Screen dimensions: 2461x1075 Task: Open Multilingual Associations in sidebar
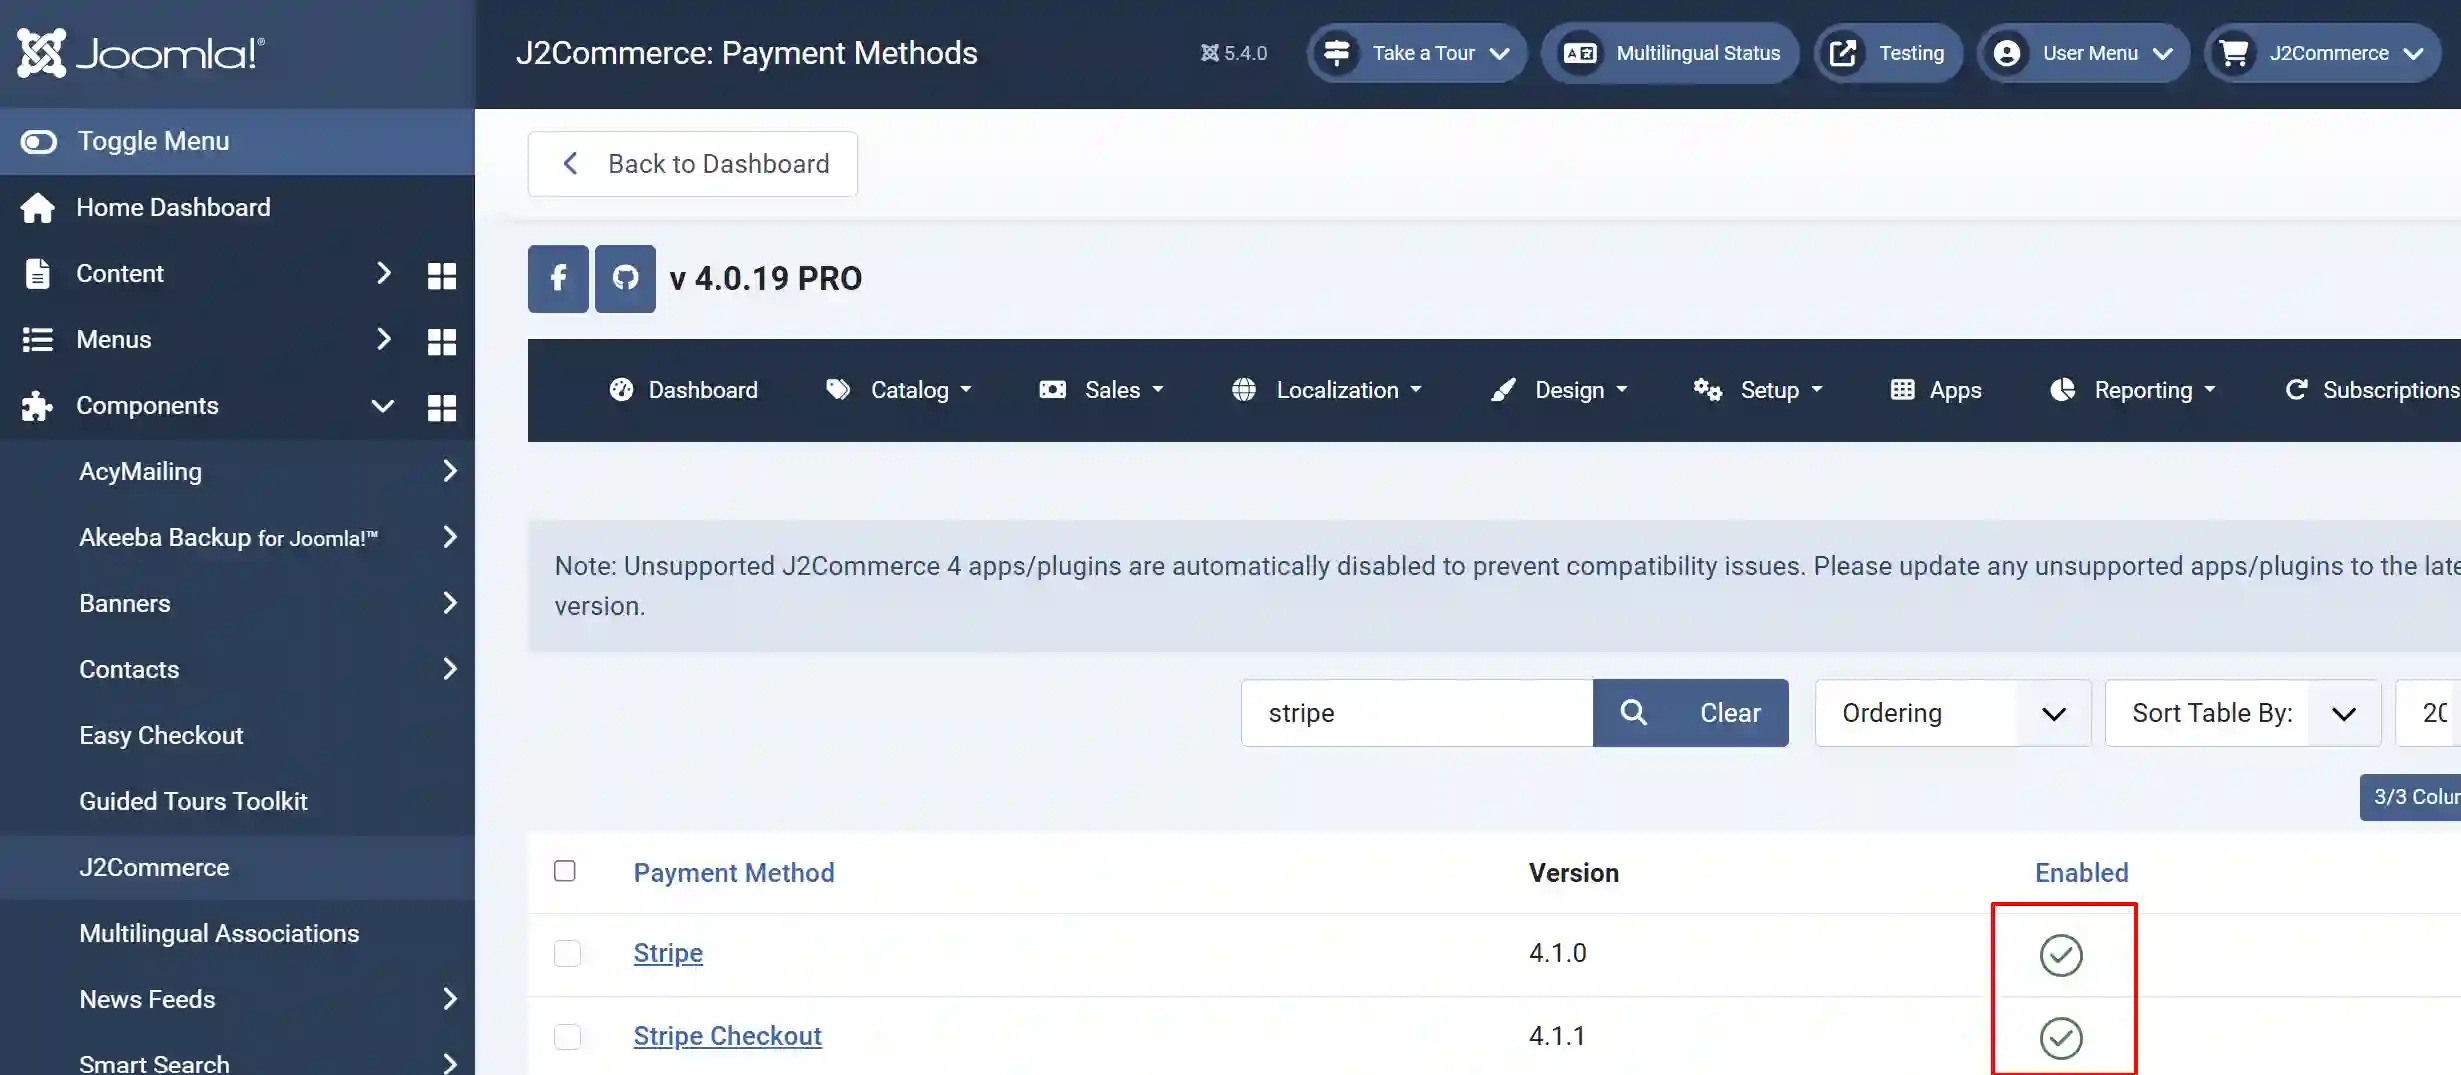(x=219, y=934)
